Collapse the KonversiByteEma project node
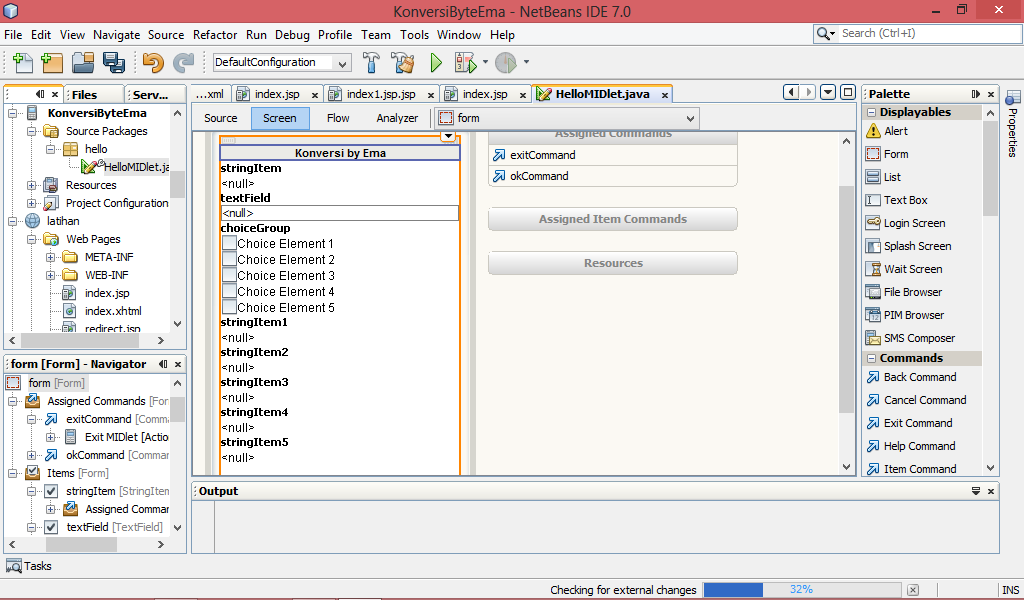The width and height of the screenshot is (1024, 600). [12, 114]
